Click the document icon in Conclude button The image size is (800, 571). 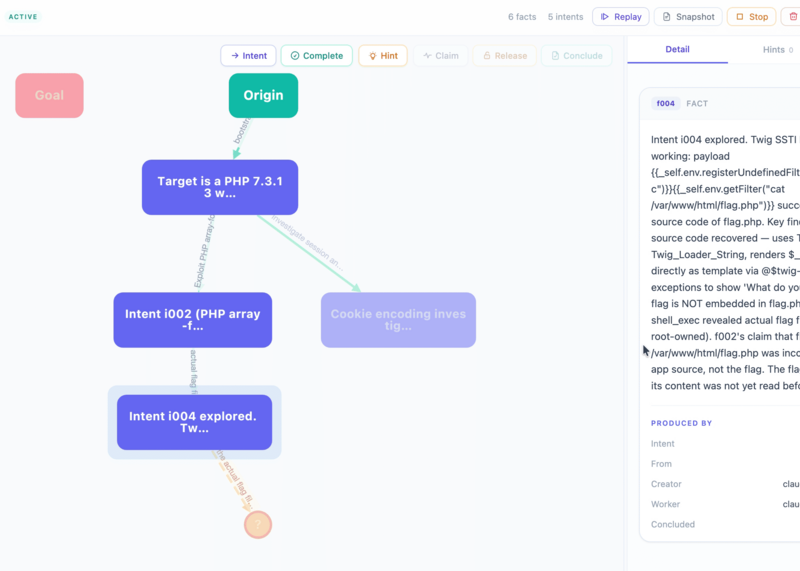pos(555,56)
